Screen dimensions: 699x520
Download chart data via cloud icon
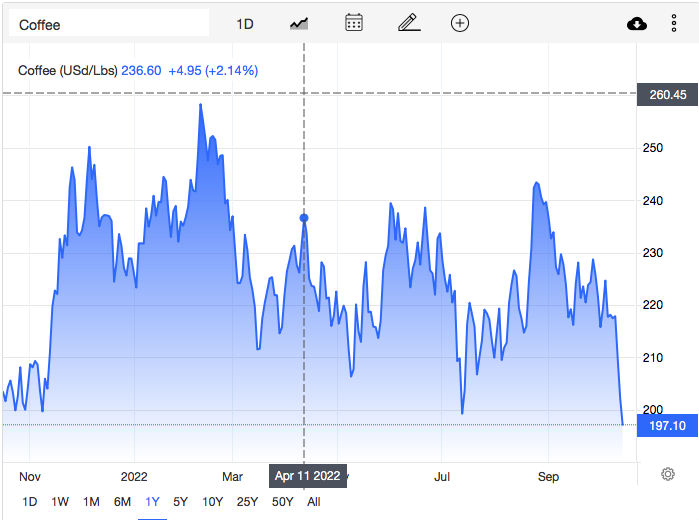(637, 24)
